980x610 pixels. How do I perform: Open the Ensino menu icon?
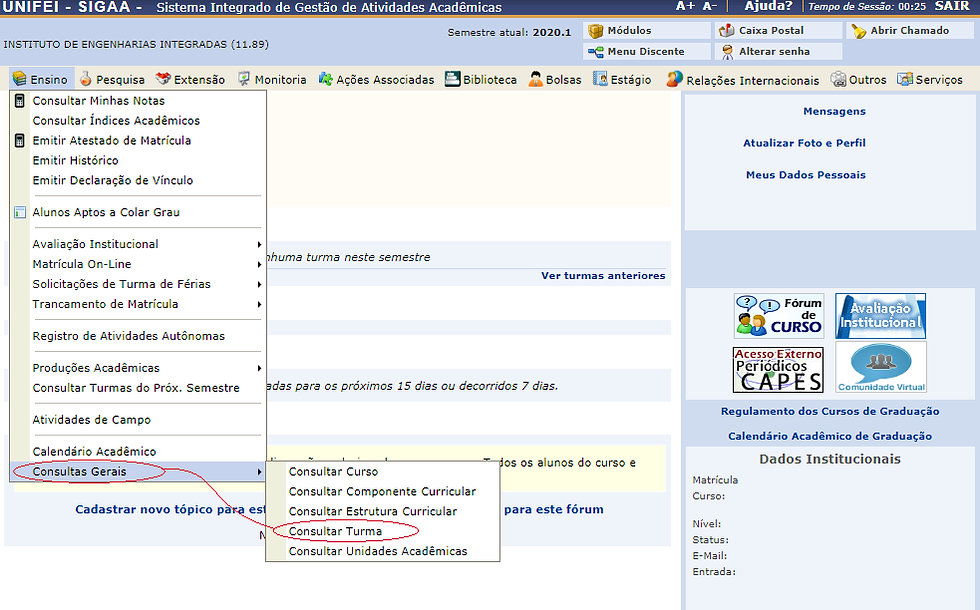point(19,79)
